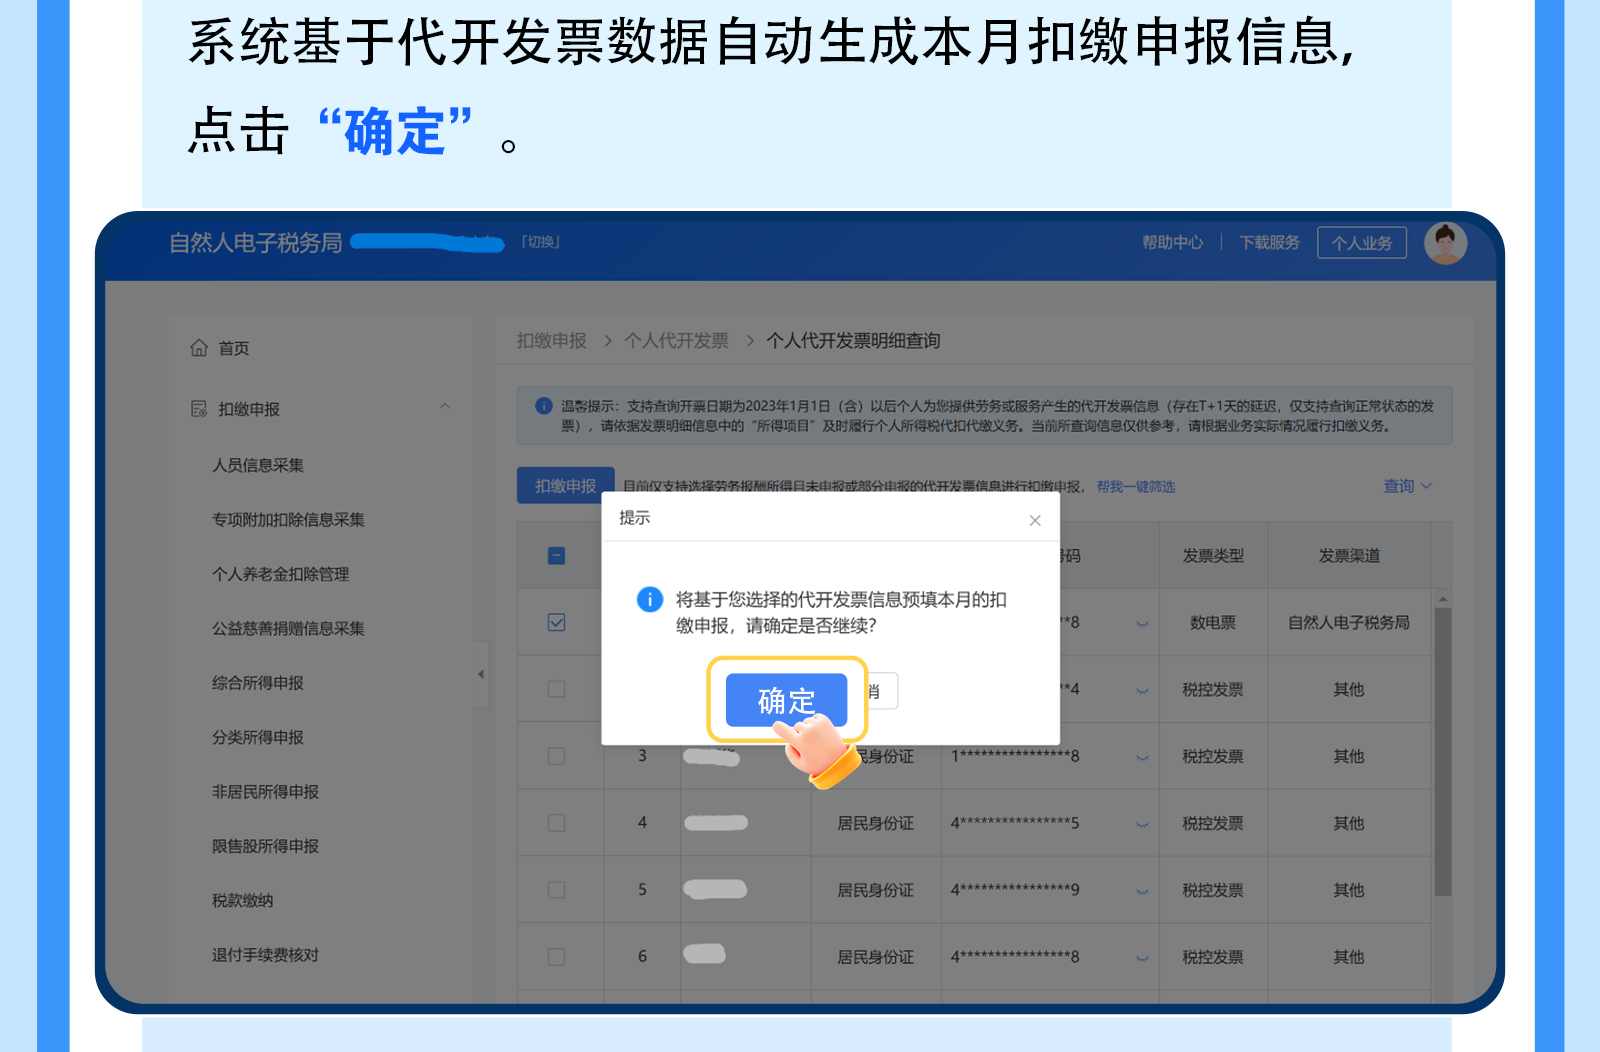
Task: Collapse the 扣缴申报 sidebar menu chevron
Action: 445,406
